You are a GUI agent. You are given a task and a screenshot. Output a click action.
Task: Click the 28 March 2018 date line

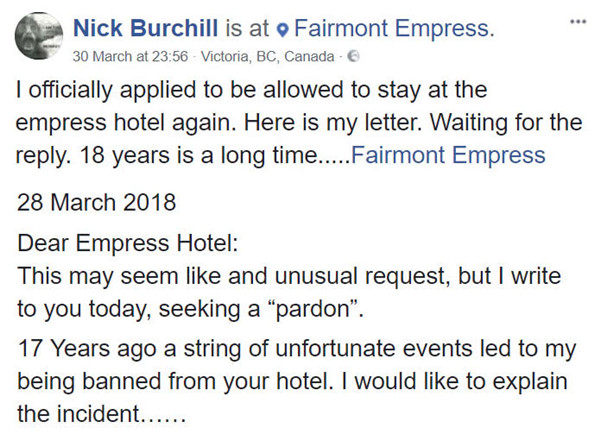[x=97, y=202]
